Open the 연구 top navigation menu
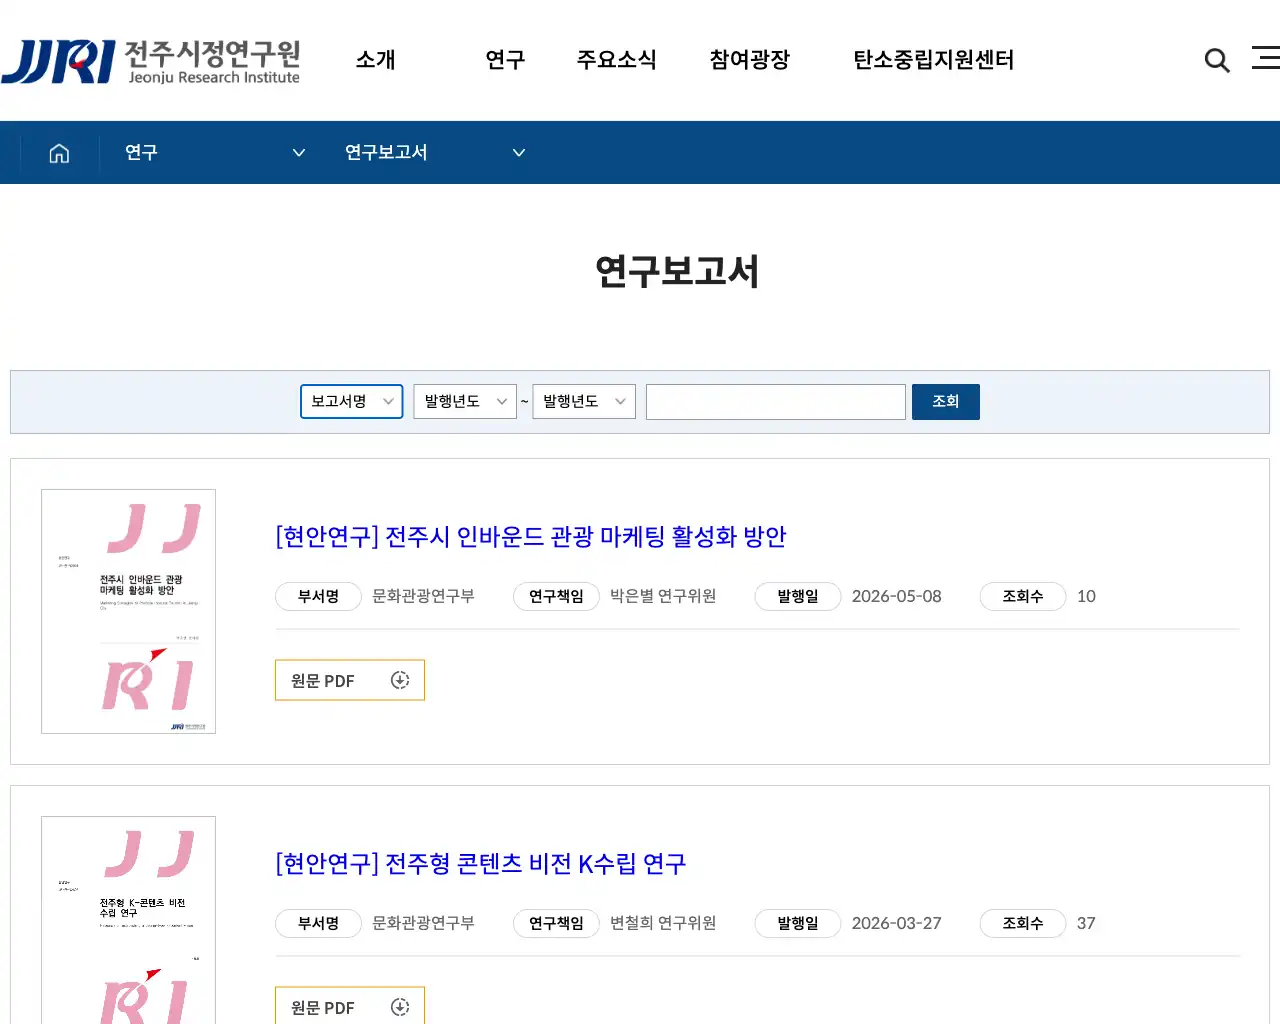1280x1024 pixels. pyautogui.click(x=505, y=60)
